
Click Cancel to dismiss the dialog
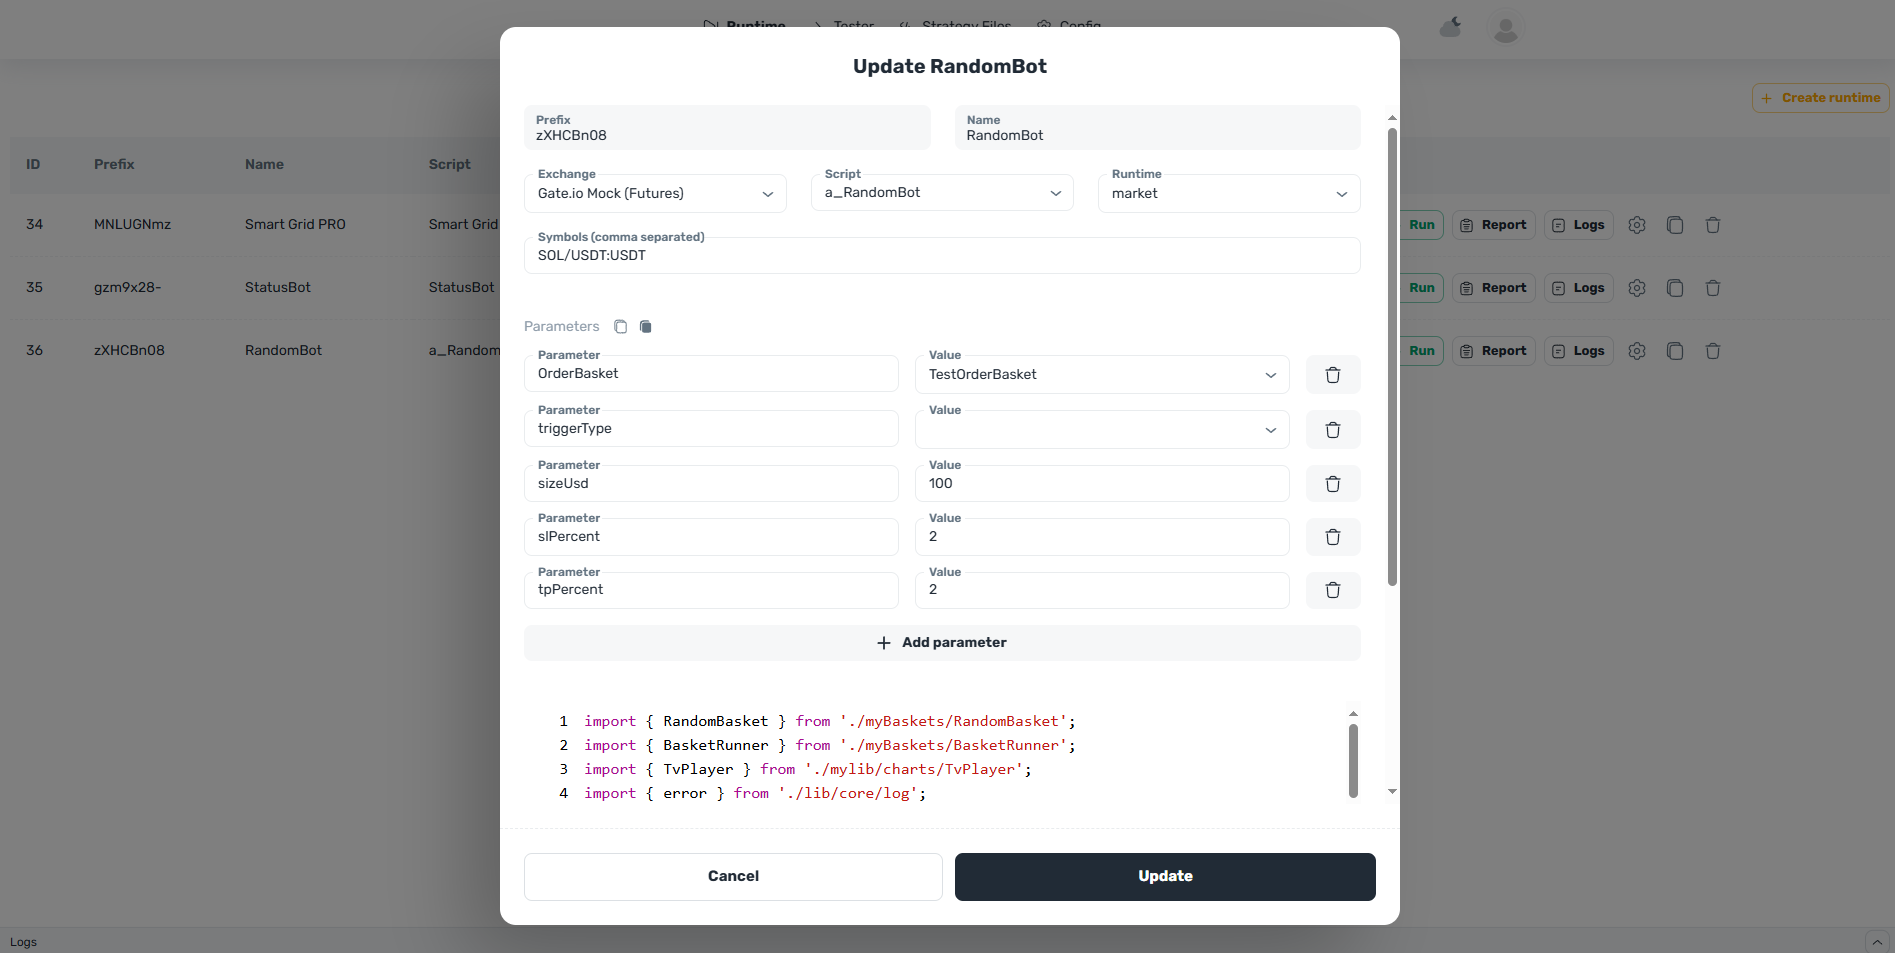tap(733, 876)
